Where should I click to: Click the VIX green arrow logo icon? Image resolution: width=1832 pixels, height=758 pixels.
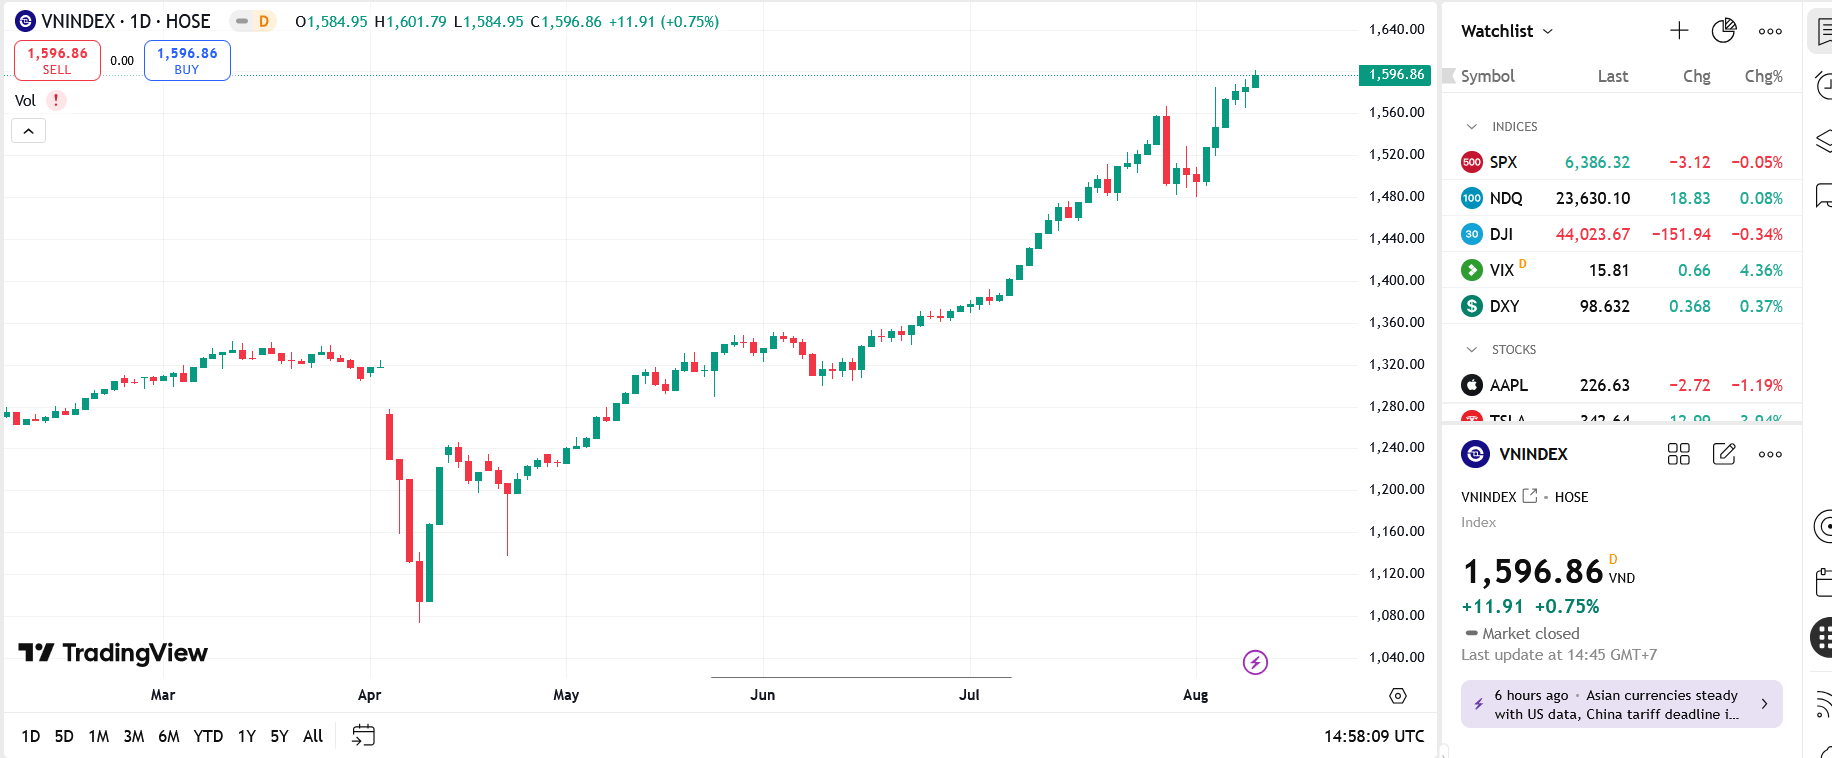[1472, 270]
